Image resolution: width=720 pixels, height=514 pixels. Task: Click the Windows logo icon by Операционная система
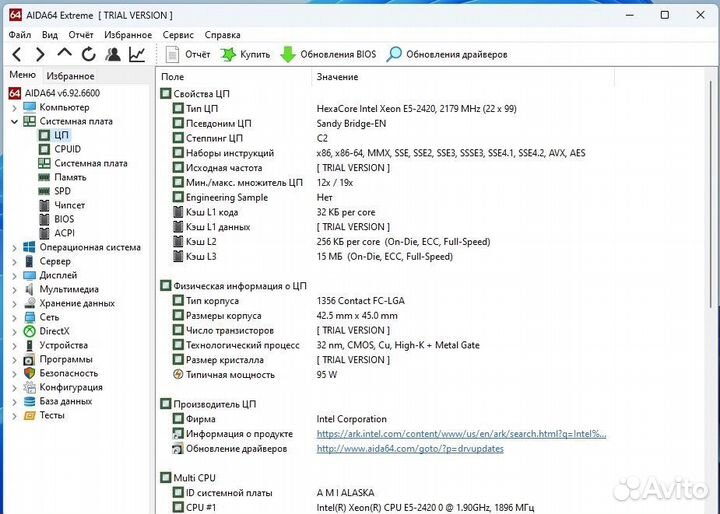pyautogui.click(x=29, y=247)
